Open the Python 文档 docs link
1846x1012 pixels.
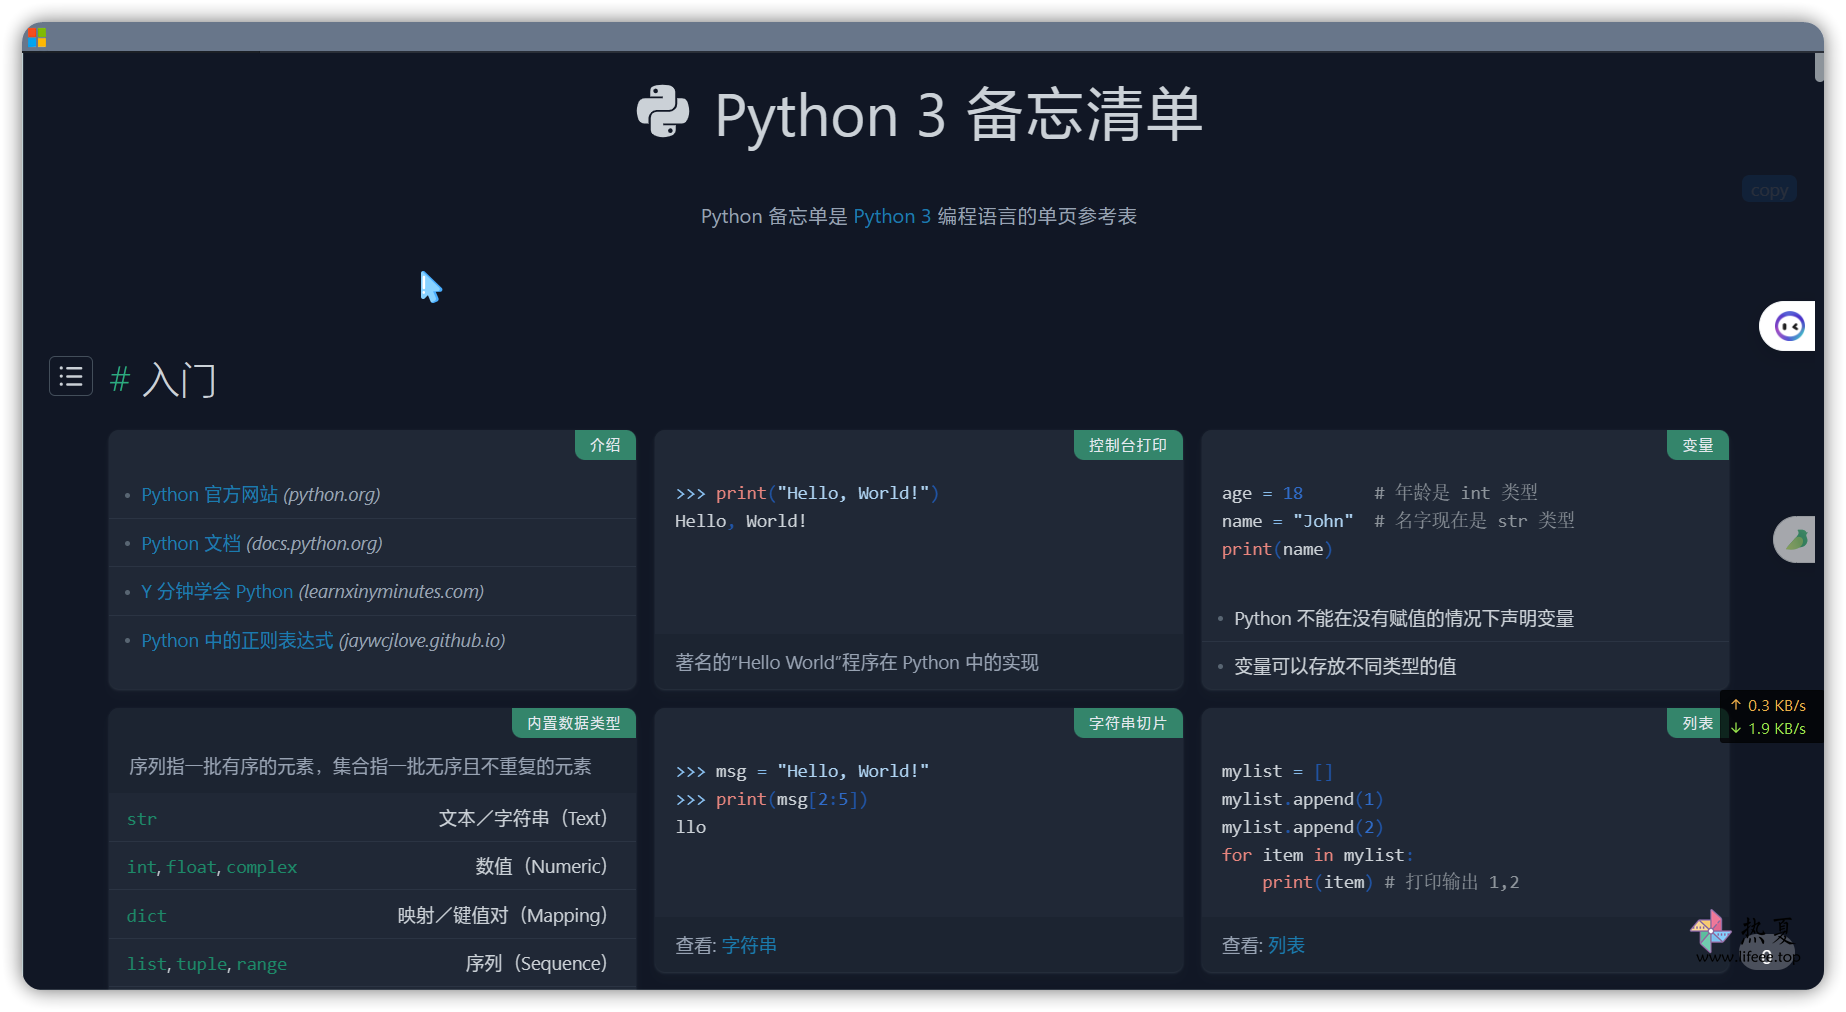click(x=191, y=544)
